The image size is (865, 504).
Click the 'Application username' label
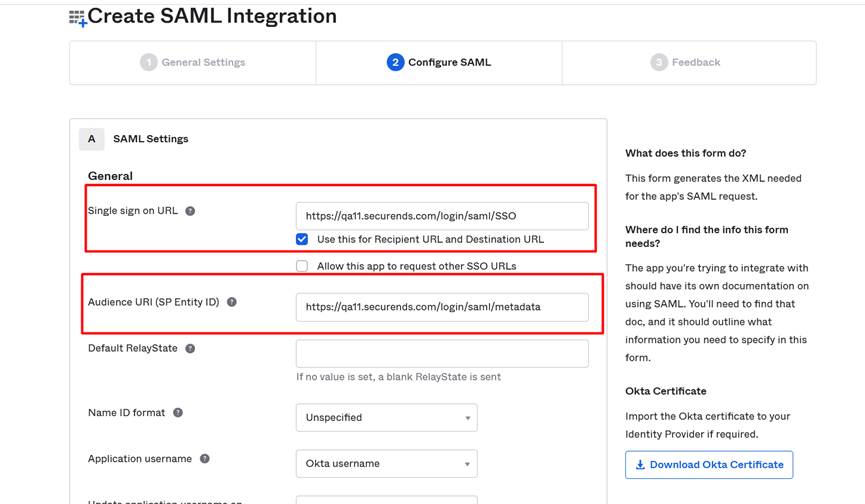point(140,459)
